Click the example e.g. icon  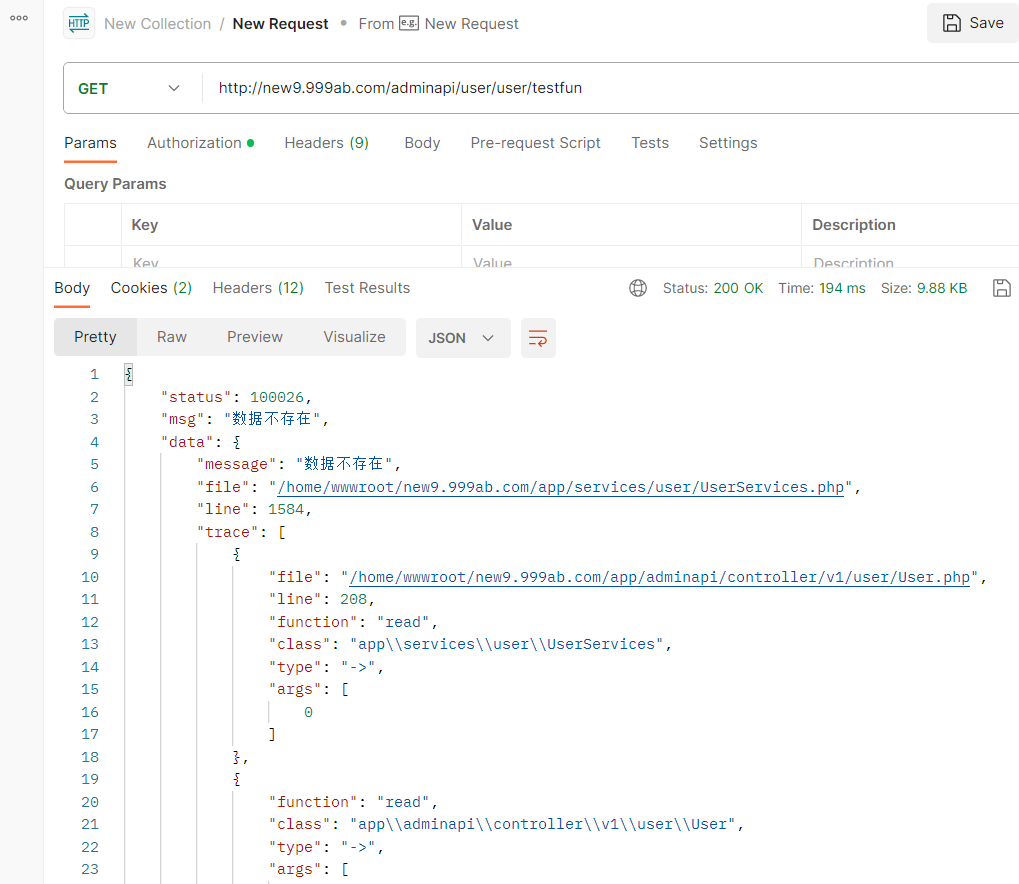pos(409,23)
